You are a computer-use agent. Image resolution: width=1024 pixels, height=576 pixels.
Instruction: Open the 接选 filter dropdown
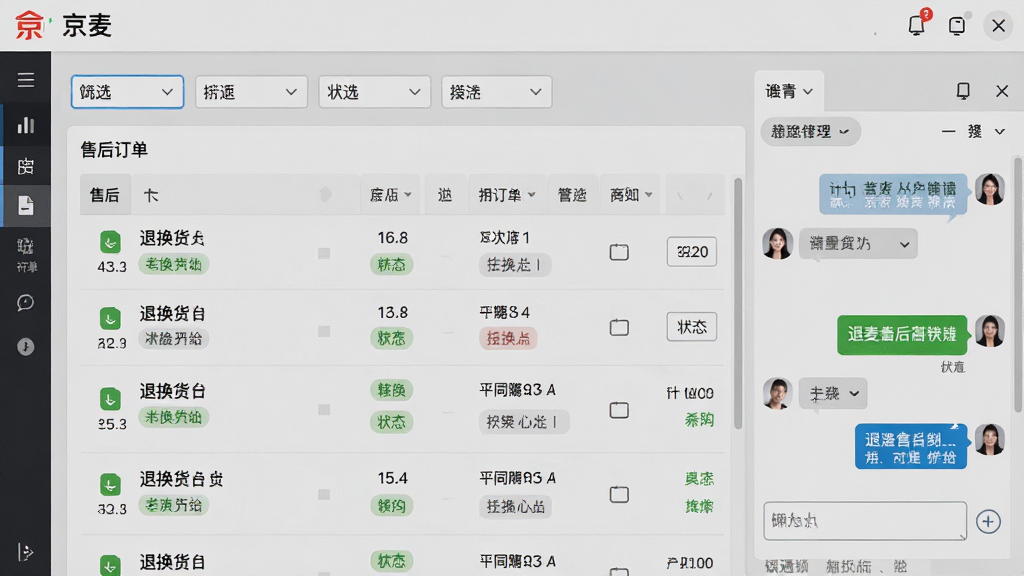point(496,92)
